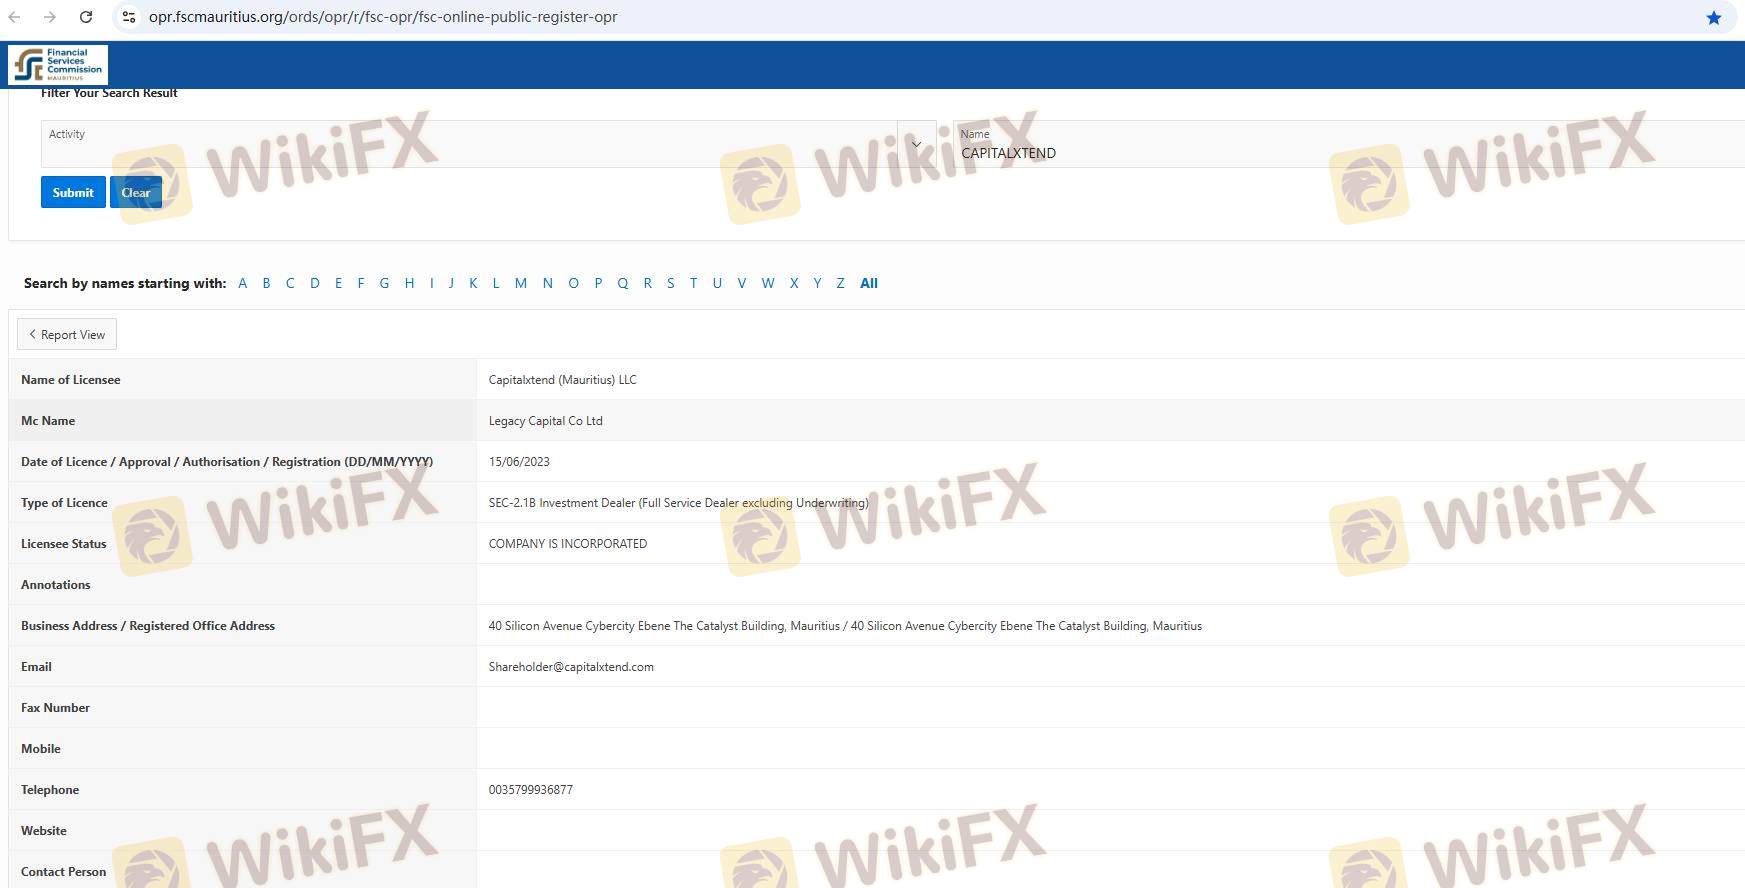The image size is (1745, 888).
Task: Click the Name of Licensee label
Action: (70, 380)
